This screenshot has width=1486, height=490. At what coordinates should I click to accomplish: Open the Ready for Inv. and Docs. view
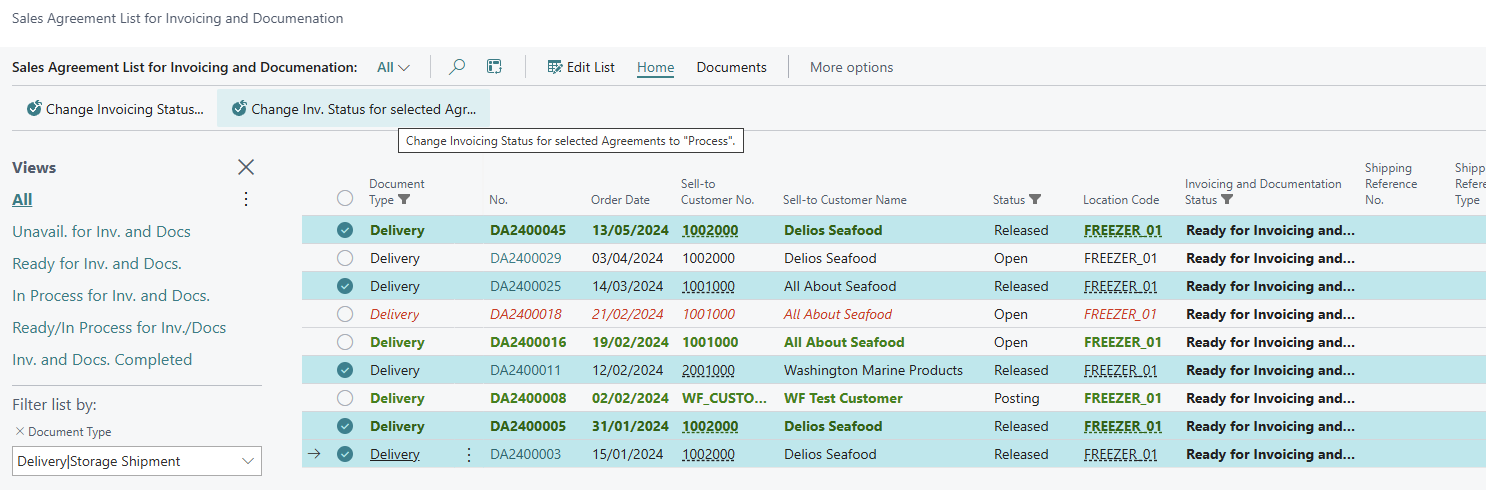click(96, 264)
